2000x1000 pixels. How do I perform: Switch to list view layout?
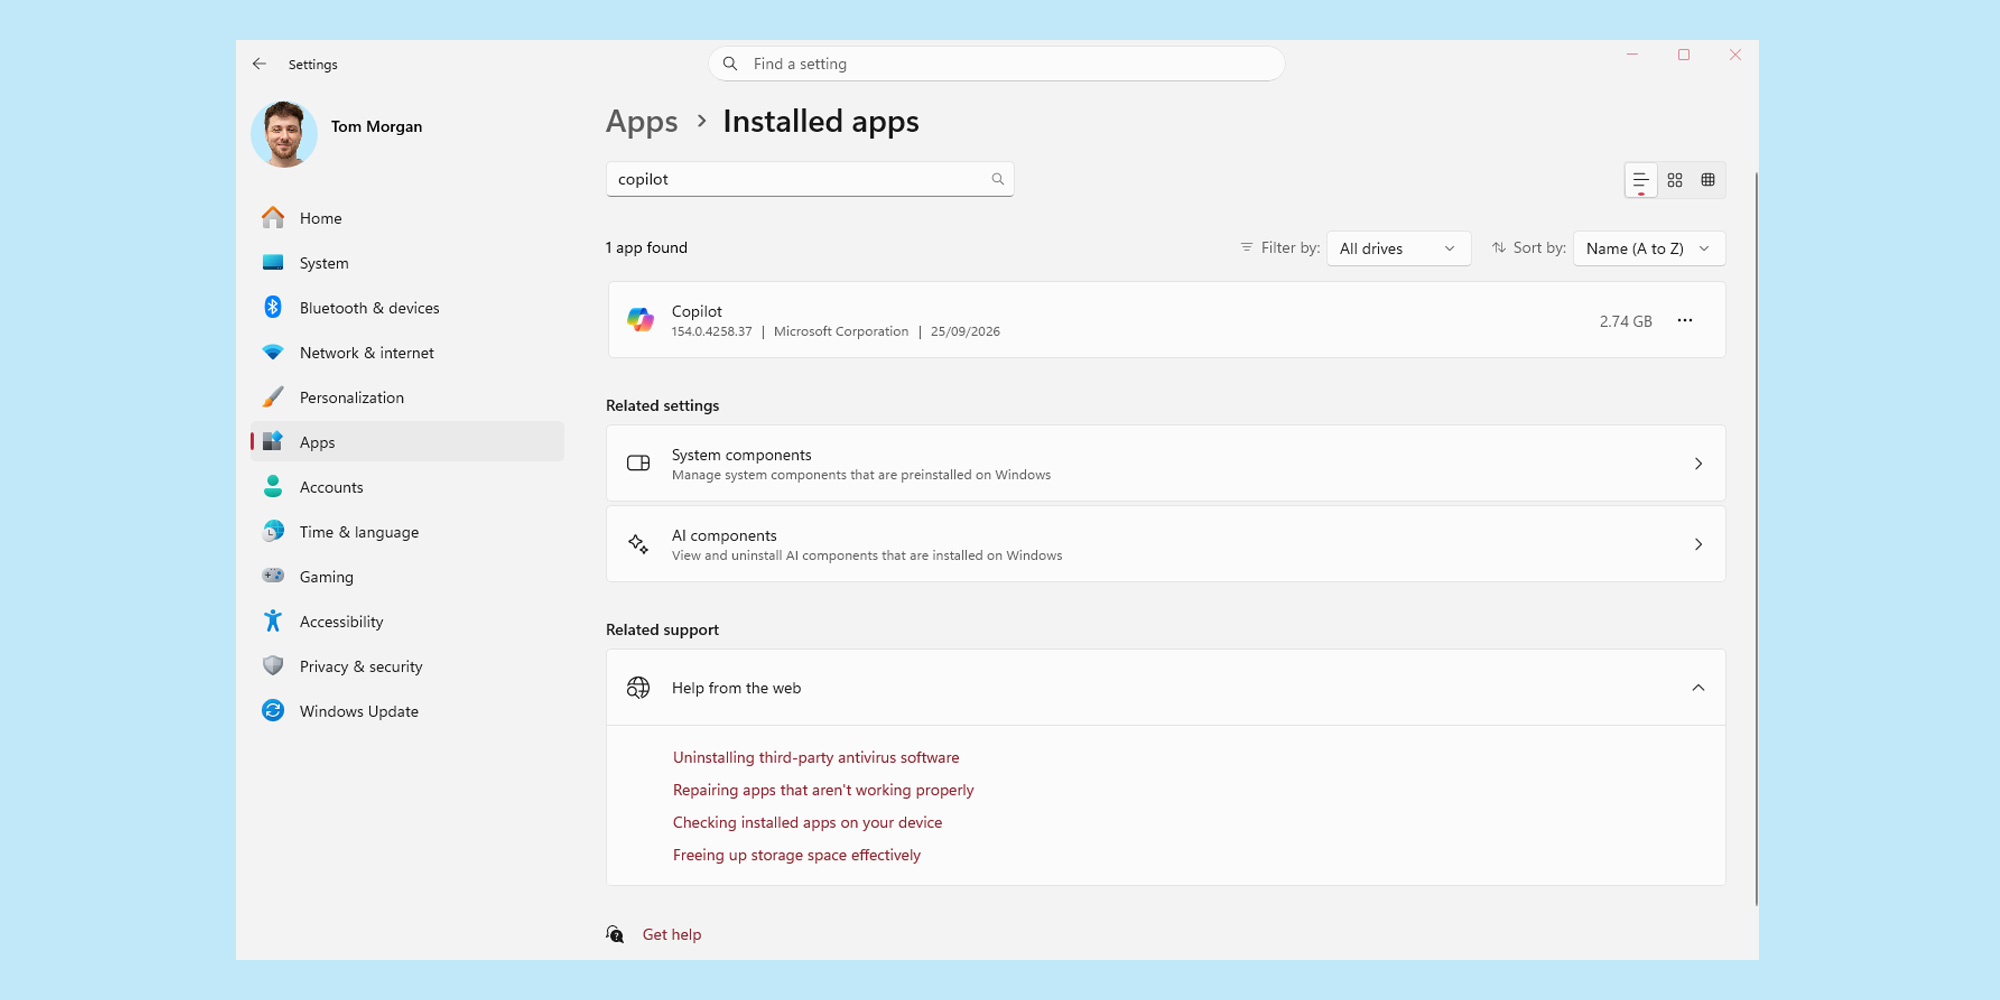pyautogui.click(x=1641, y=180)
